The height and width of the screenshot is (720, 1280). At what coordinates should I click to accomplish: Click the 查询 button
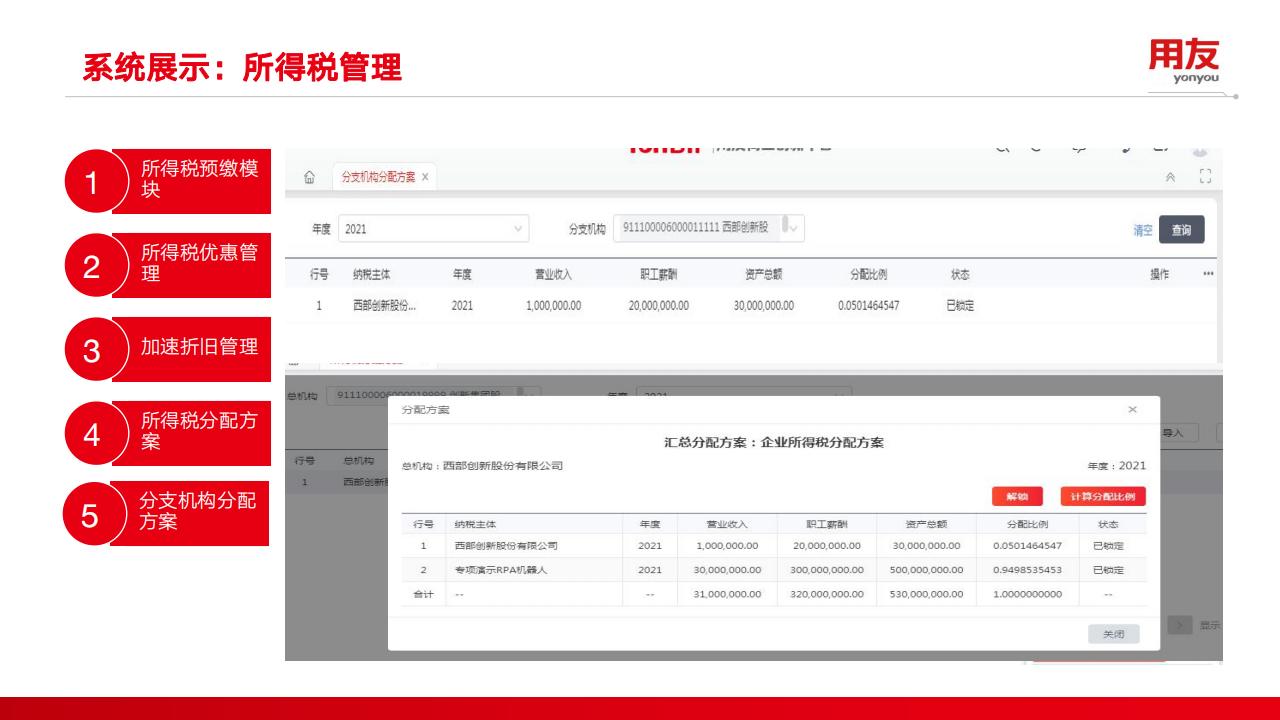pos(1181,230)
